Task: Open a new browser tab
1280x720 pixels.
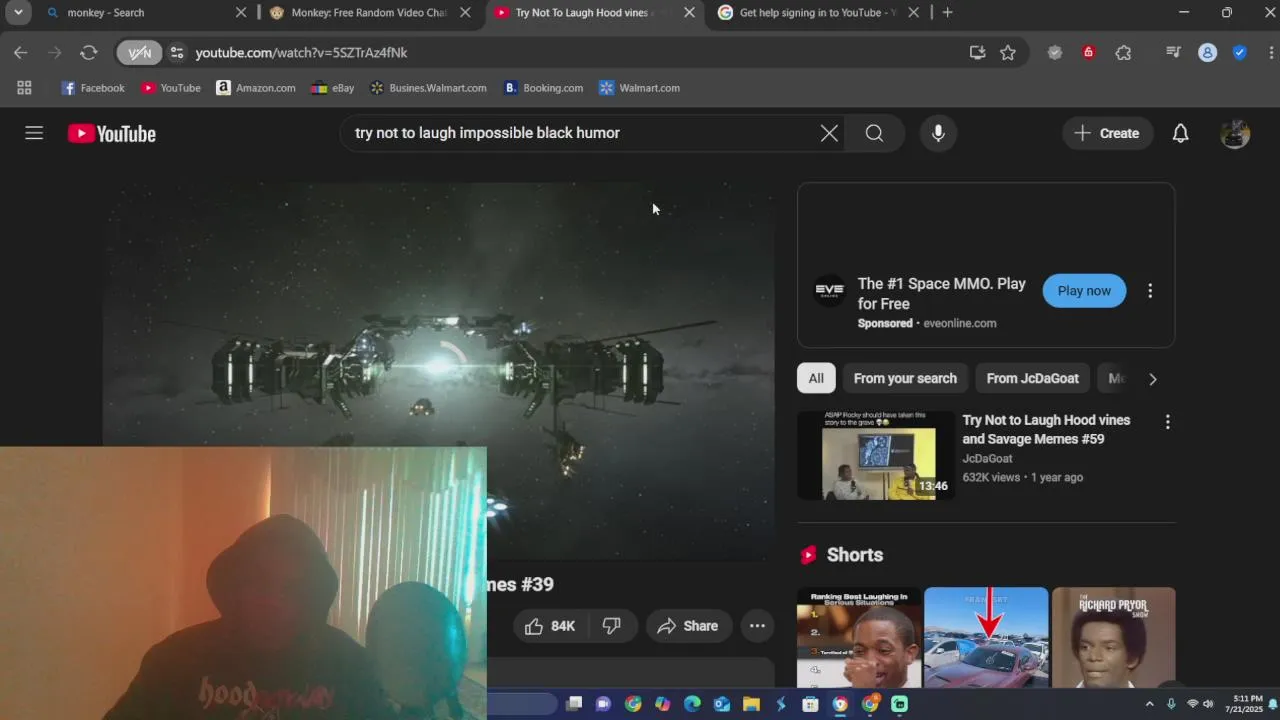Action: pyautogui.click(x=947, y=12)
